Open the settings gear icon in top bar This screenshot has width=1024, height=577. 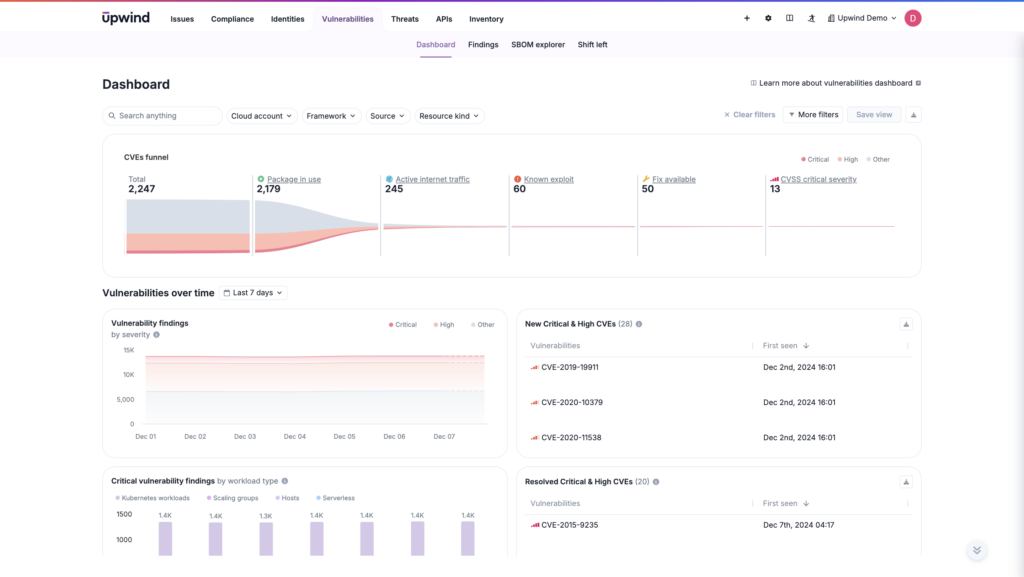click(767, 18)
